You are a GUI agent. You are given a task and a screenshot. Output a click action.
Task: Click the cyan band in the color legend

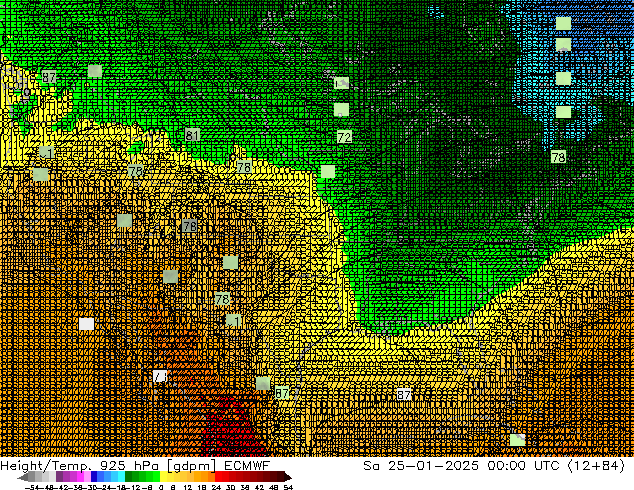click(x=121, y=477)
